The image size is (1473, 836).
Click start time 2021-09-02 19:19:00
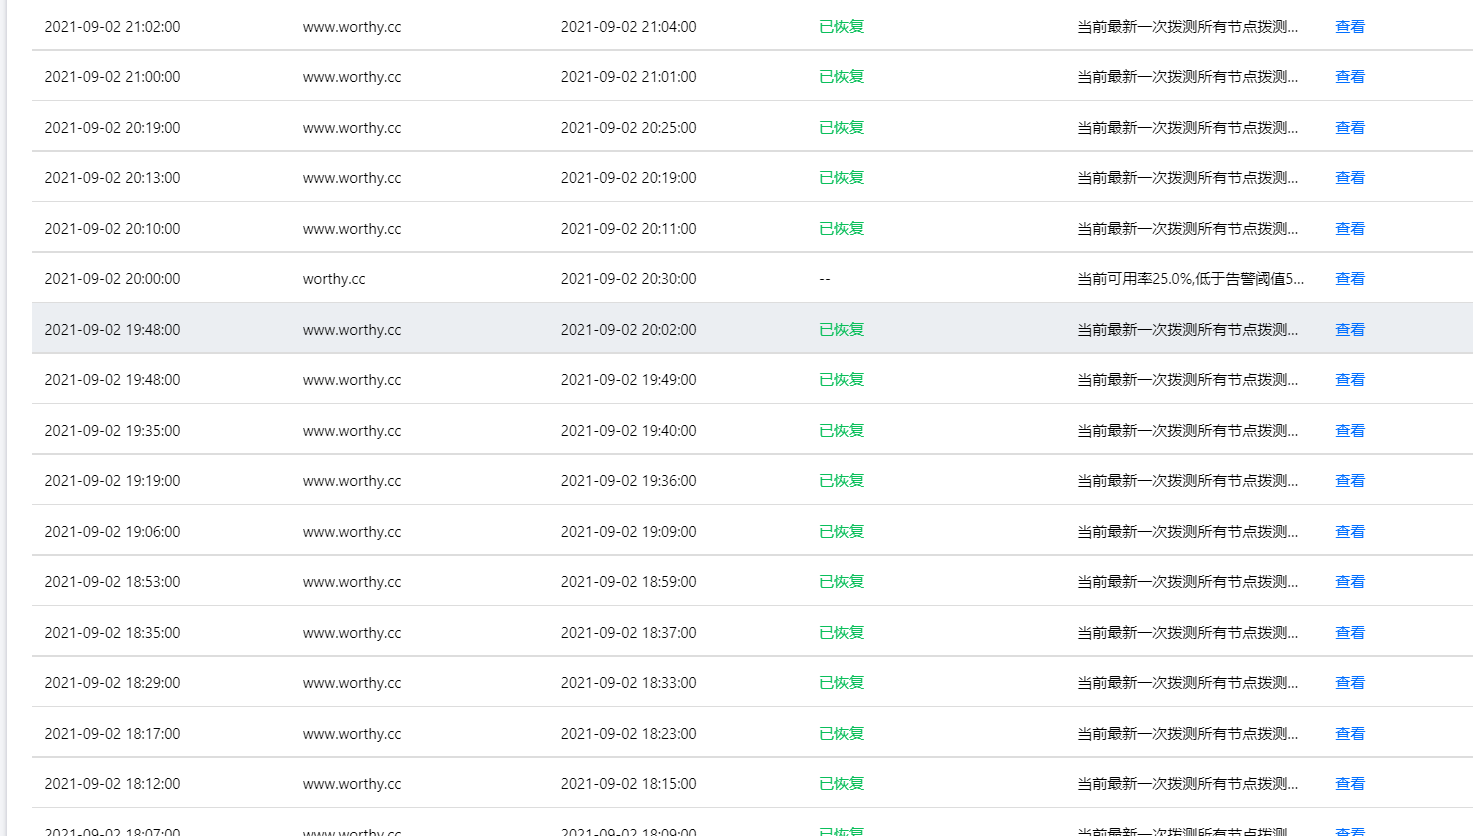pyautogui.click(x=112, y=481)
